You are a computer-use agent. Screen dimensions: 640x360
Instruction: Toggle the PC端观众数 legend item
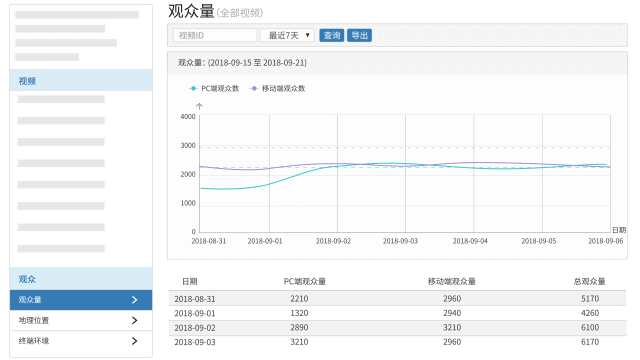coord(214,89)
